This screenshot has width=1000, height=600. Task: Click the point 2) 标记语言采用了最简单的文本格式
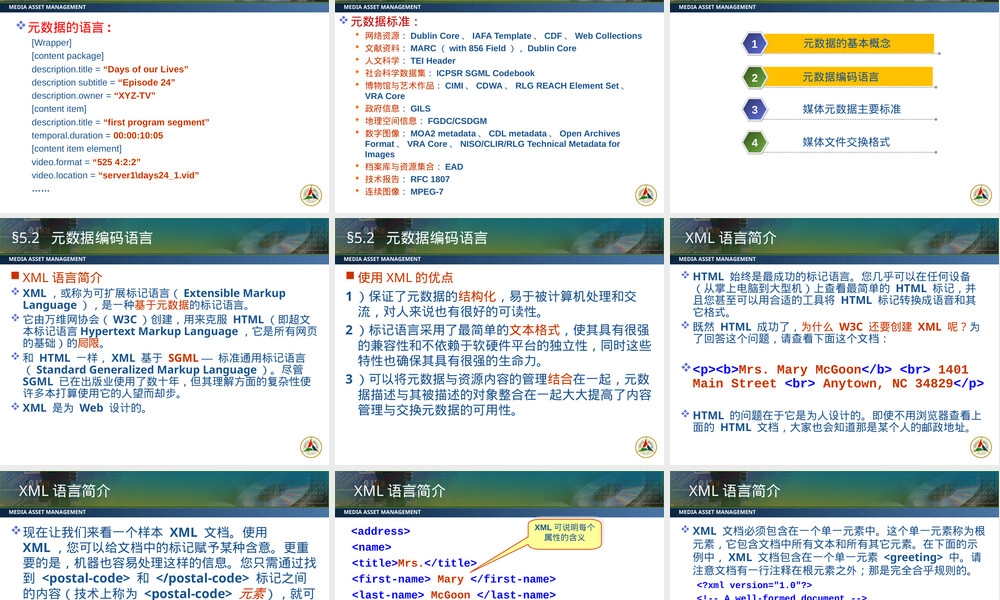click(x=499, y=345)
